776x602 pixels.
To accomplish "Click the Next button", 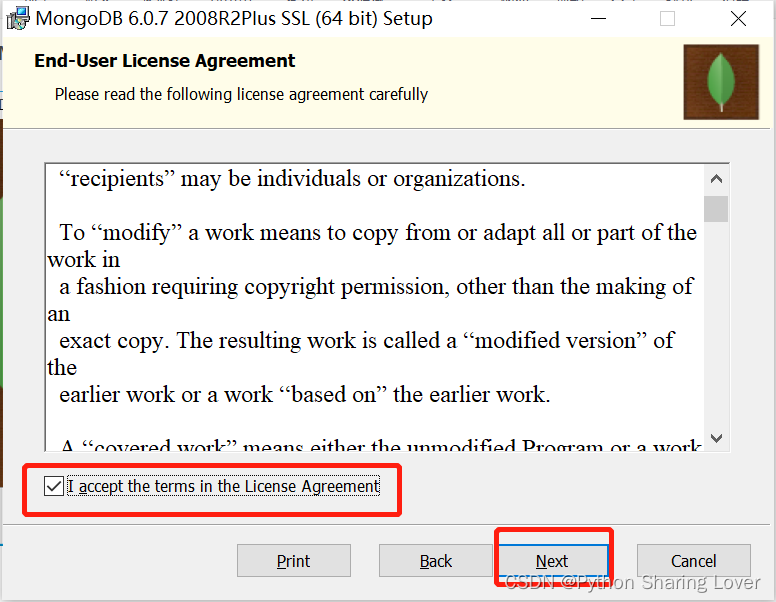I will tap(552, 561).
